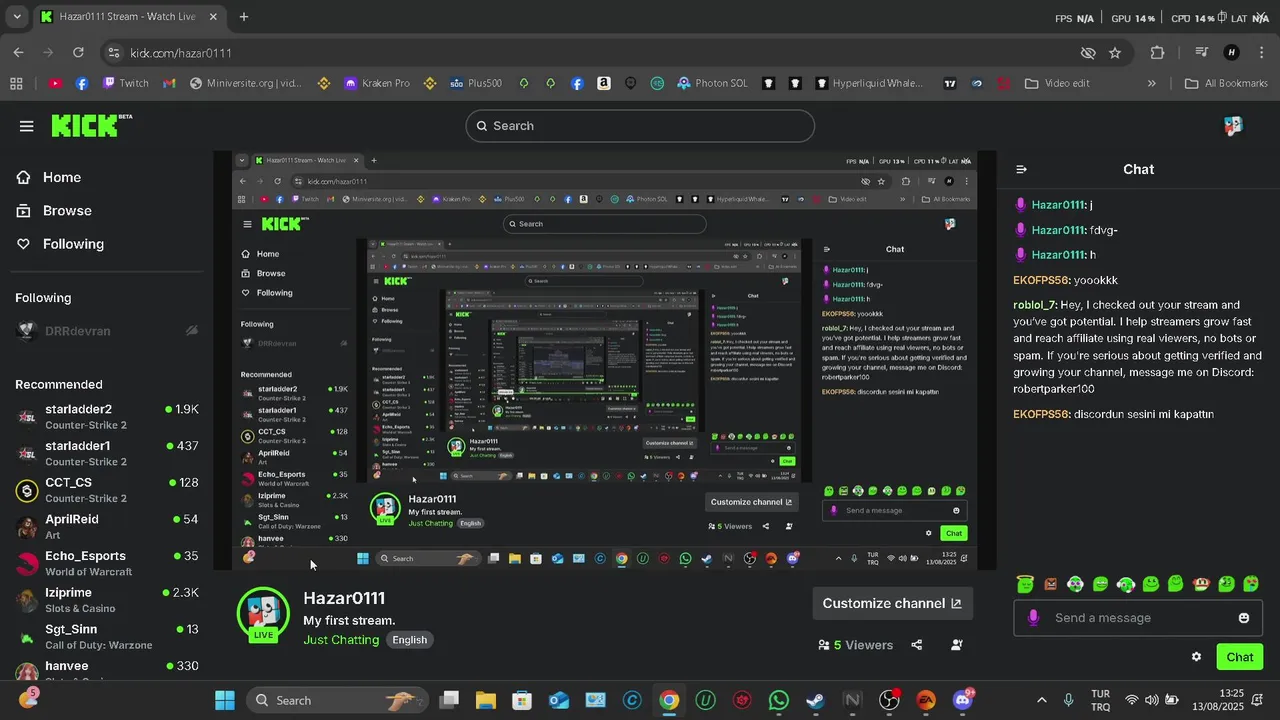Open the Photon SOL bookmark

click(x=712, y=84)
